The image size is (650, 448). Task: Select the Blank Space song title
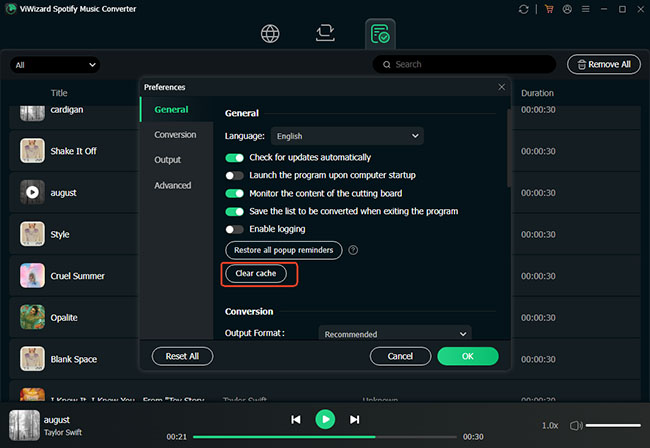coord(73,359)
